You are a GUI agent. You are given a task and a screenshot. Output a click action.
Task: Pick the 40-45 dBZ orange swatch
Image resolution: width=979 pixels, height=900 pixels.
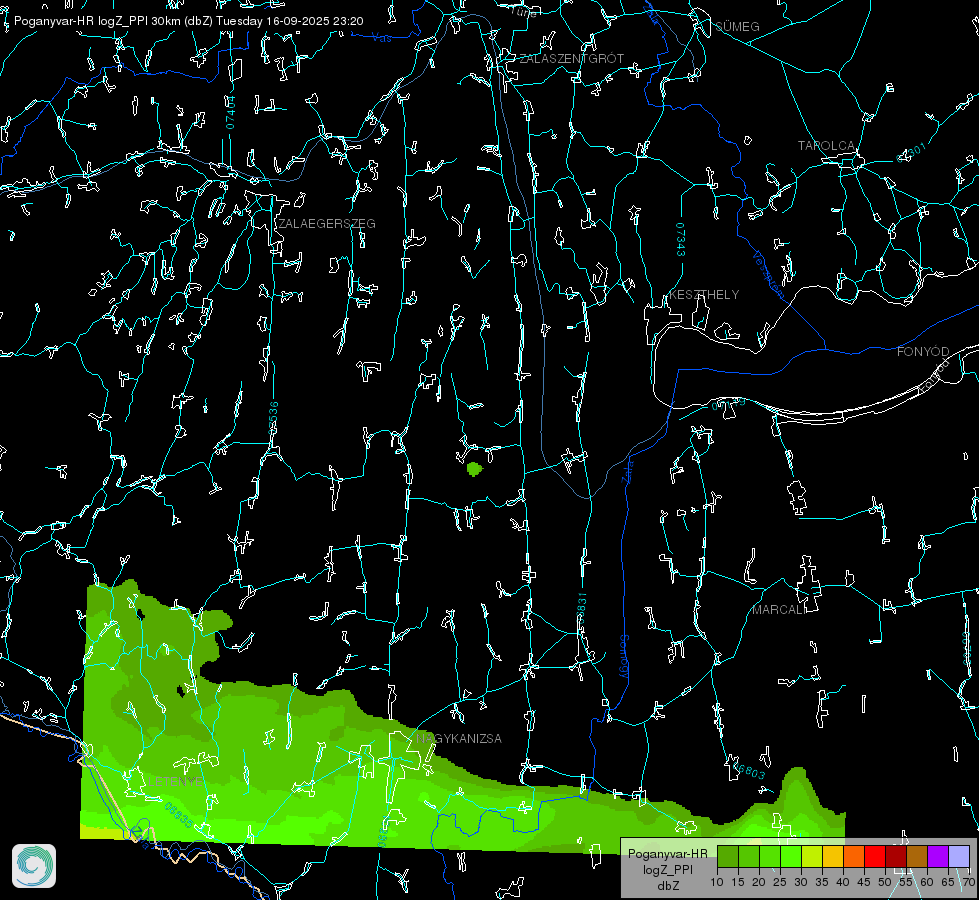click(x=854, y=857)
